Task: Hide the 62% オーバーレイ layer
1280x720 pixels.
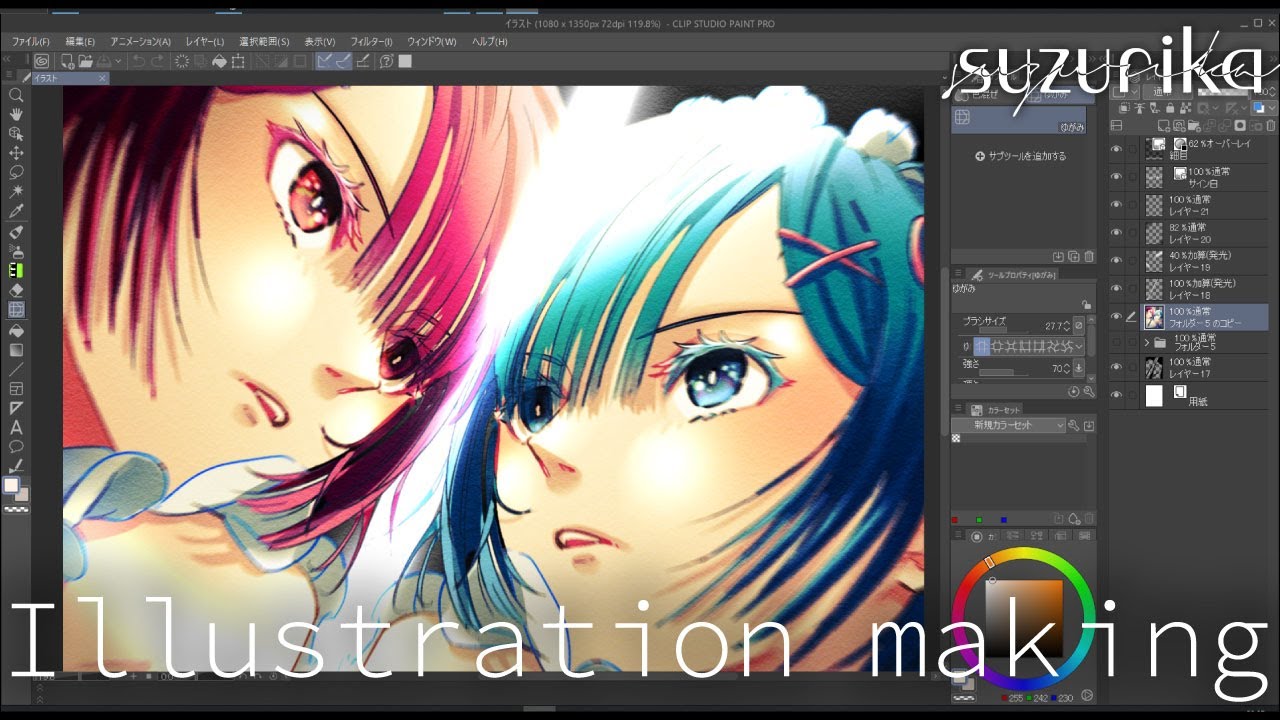Action: pyautogui.click(x=1117, y=148)
